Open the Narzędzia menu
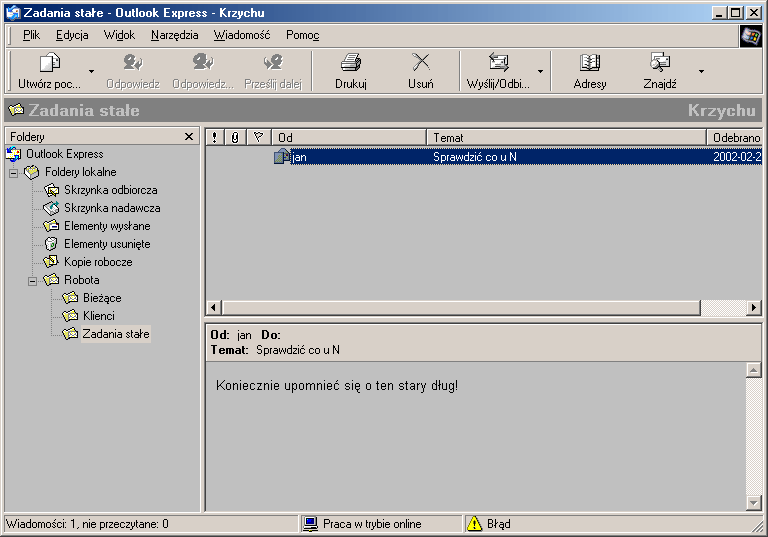Screen dimensions: 768x537 tap(175, 35)
